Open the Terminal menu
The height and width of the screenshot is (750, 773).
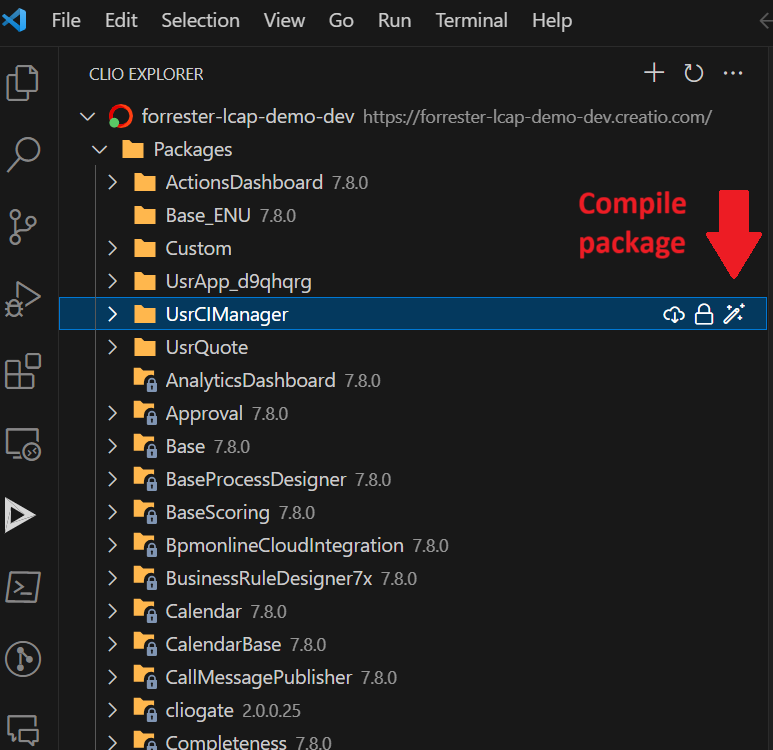471,20
